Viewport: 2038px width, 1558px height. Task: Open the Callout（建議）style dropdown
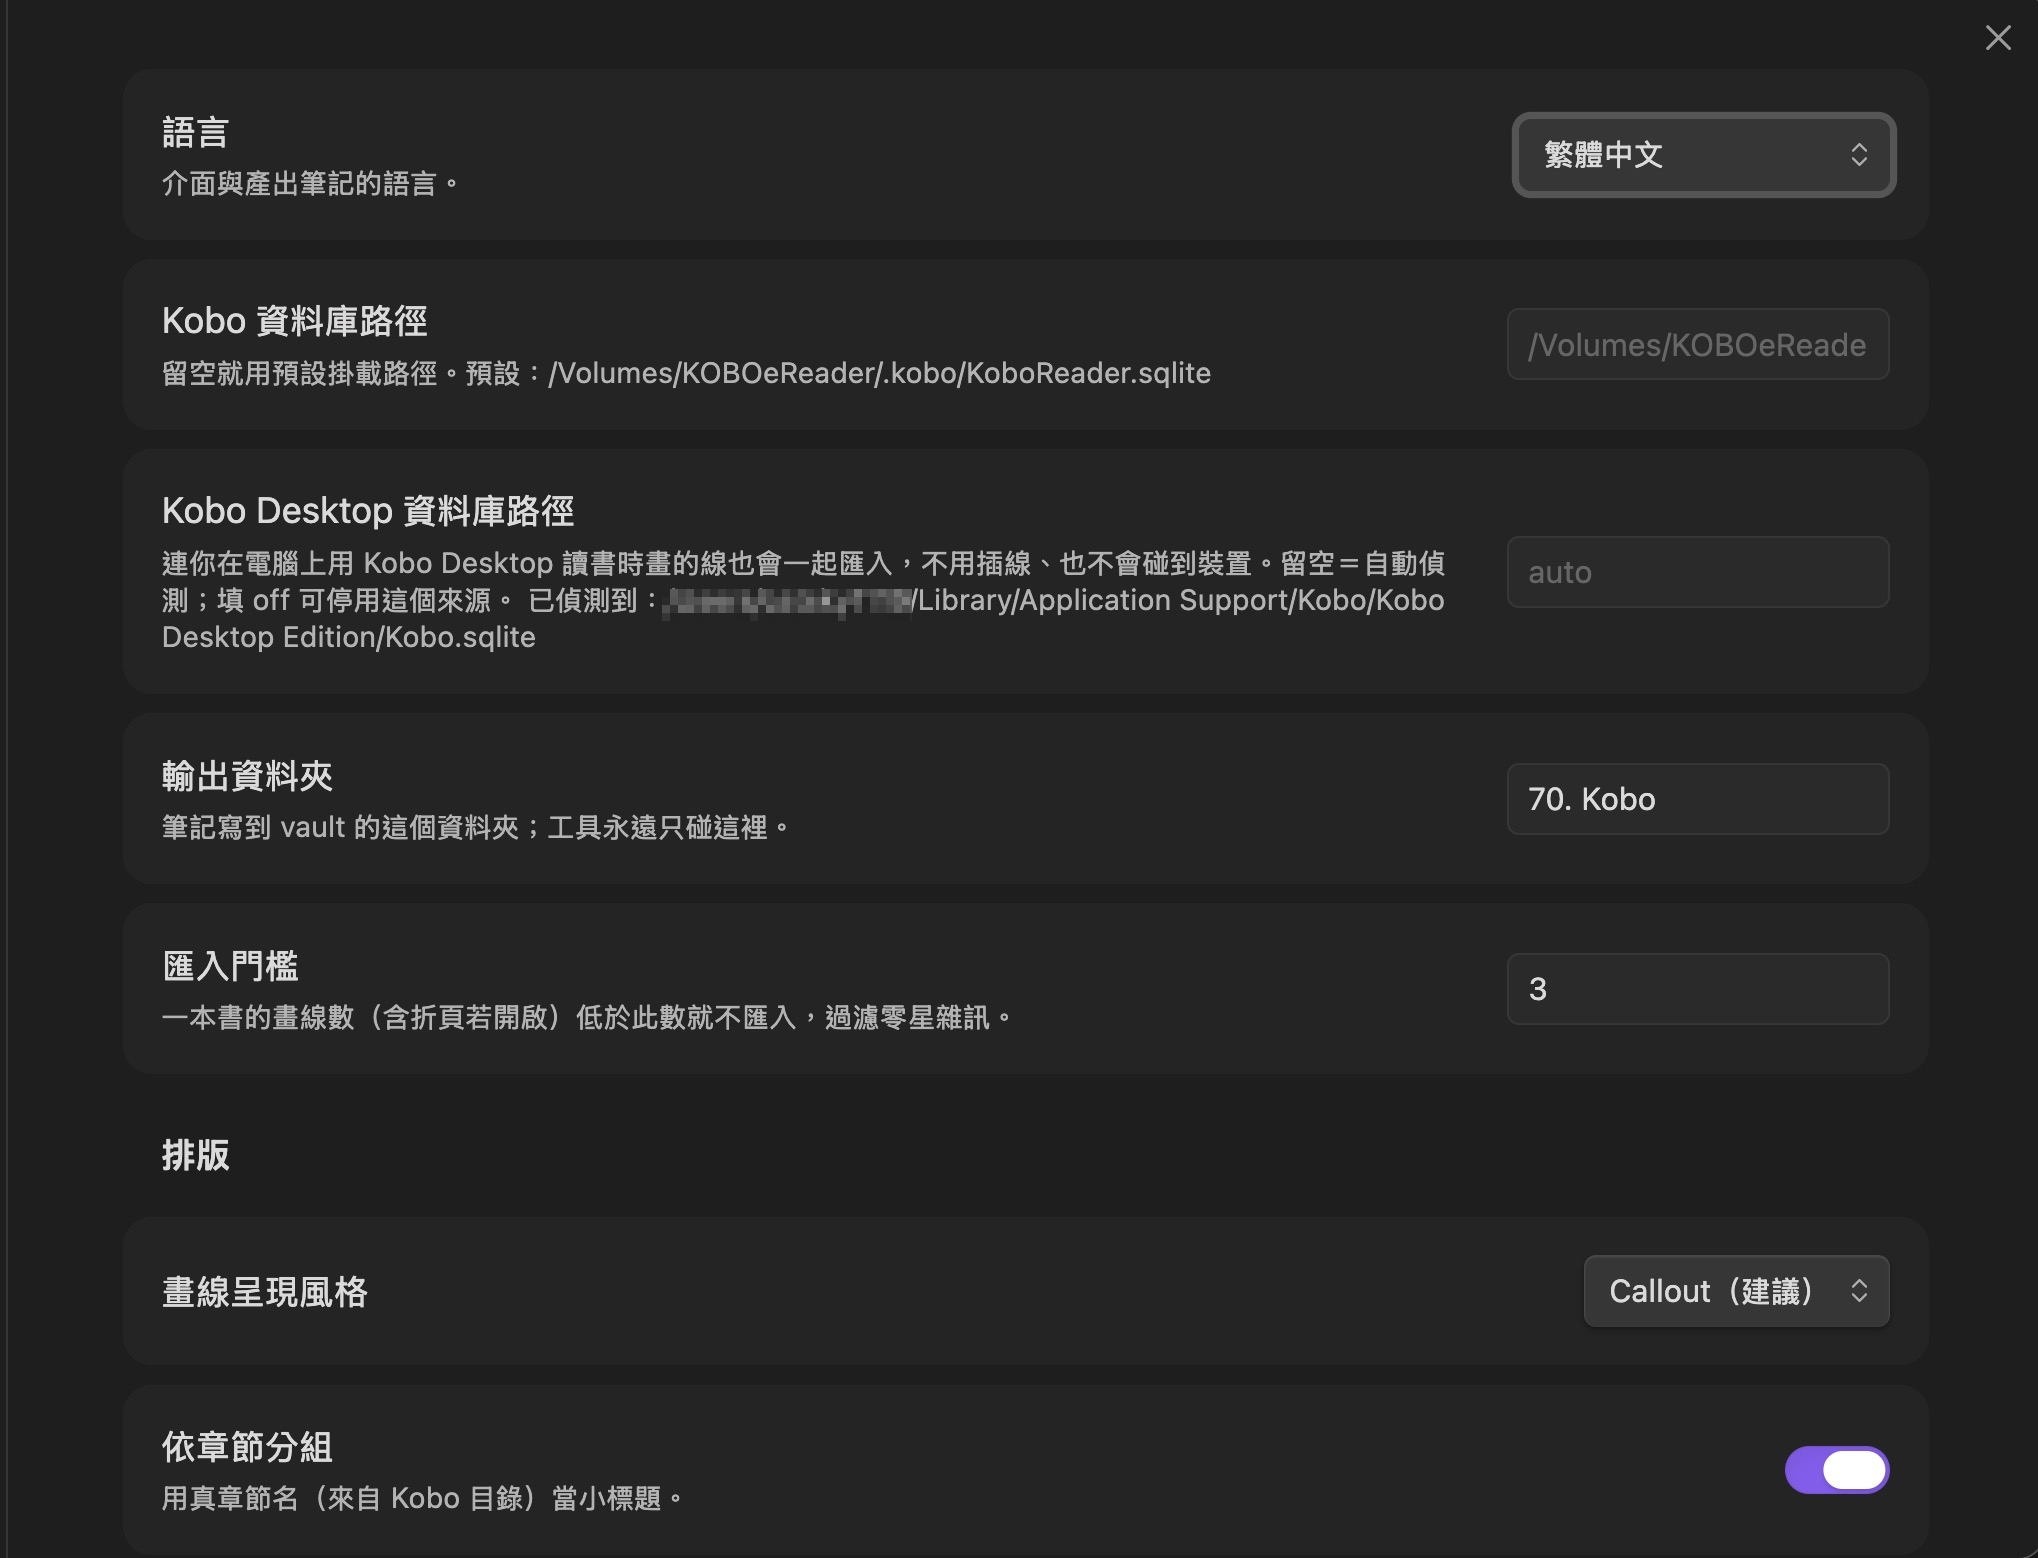click(1736, 1291)
